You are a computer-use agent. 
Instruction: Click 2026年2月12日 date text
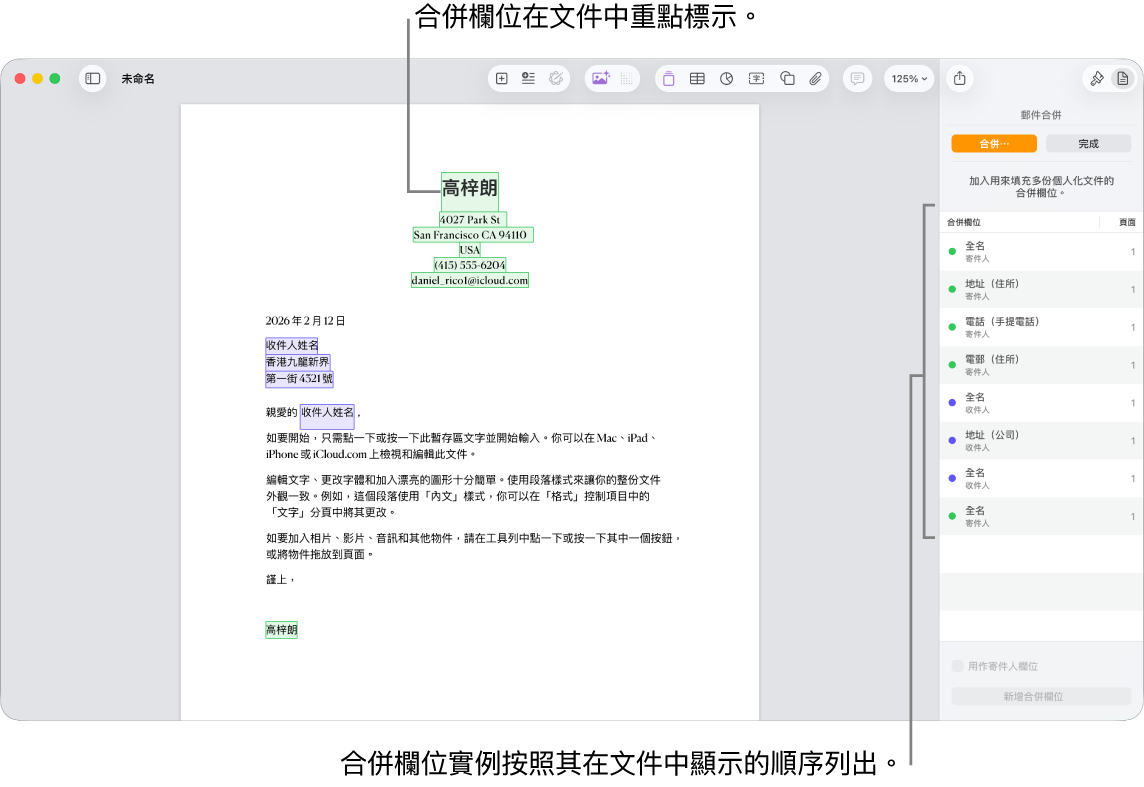pos(305,321)
